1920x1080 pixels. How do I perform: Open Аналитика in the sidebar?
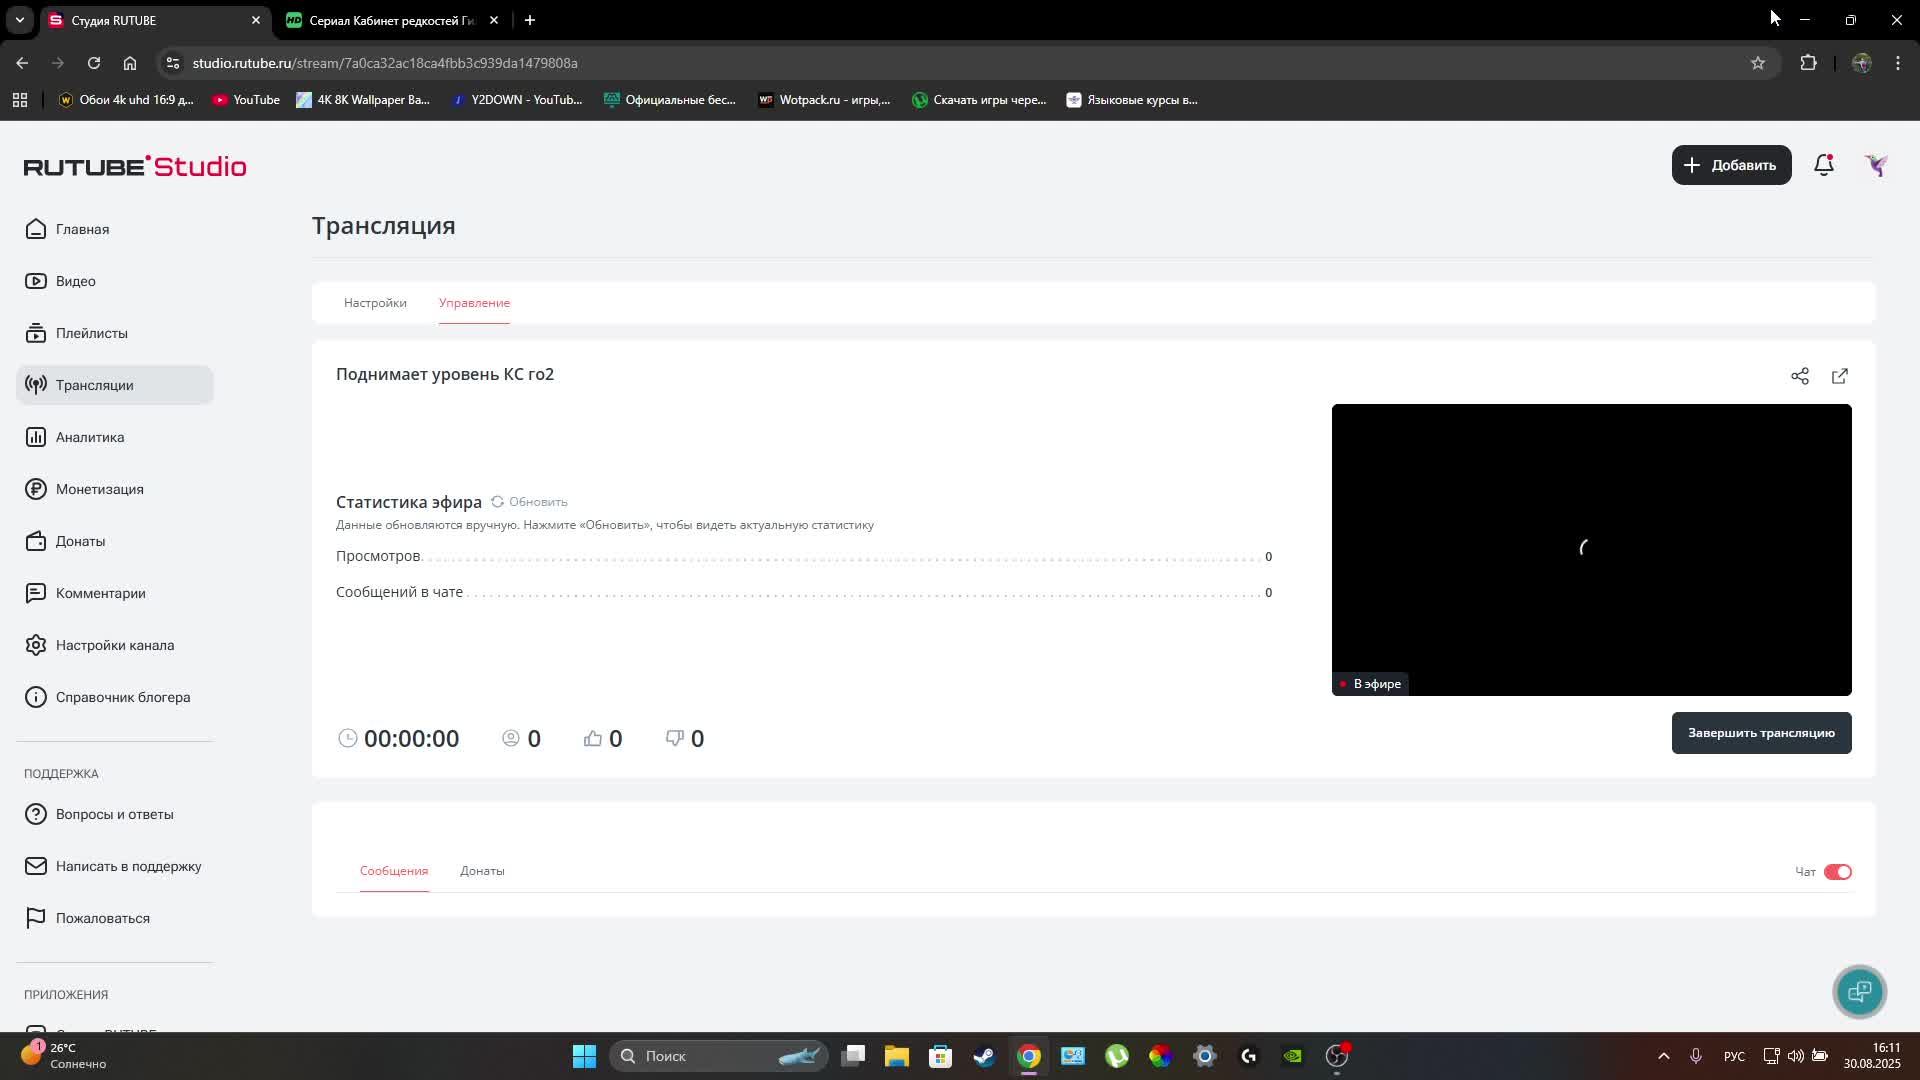(x=90, y=437)
